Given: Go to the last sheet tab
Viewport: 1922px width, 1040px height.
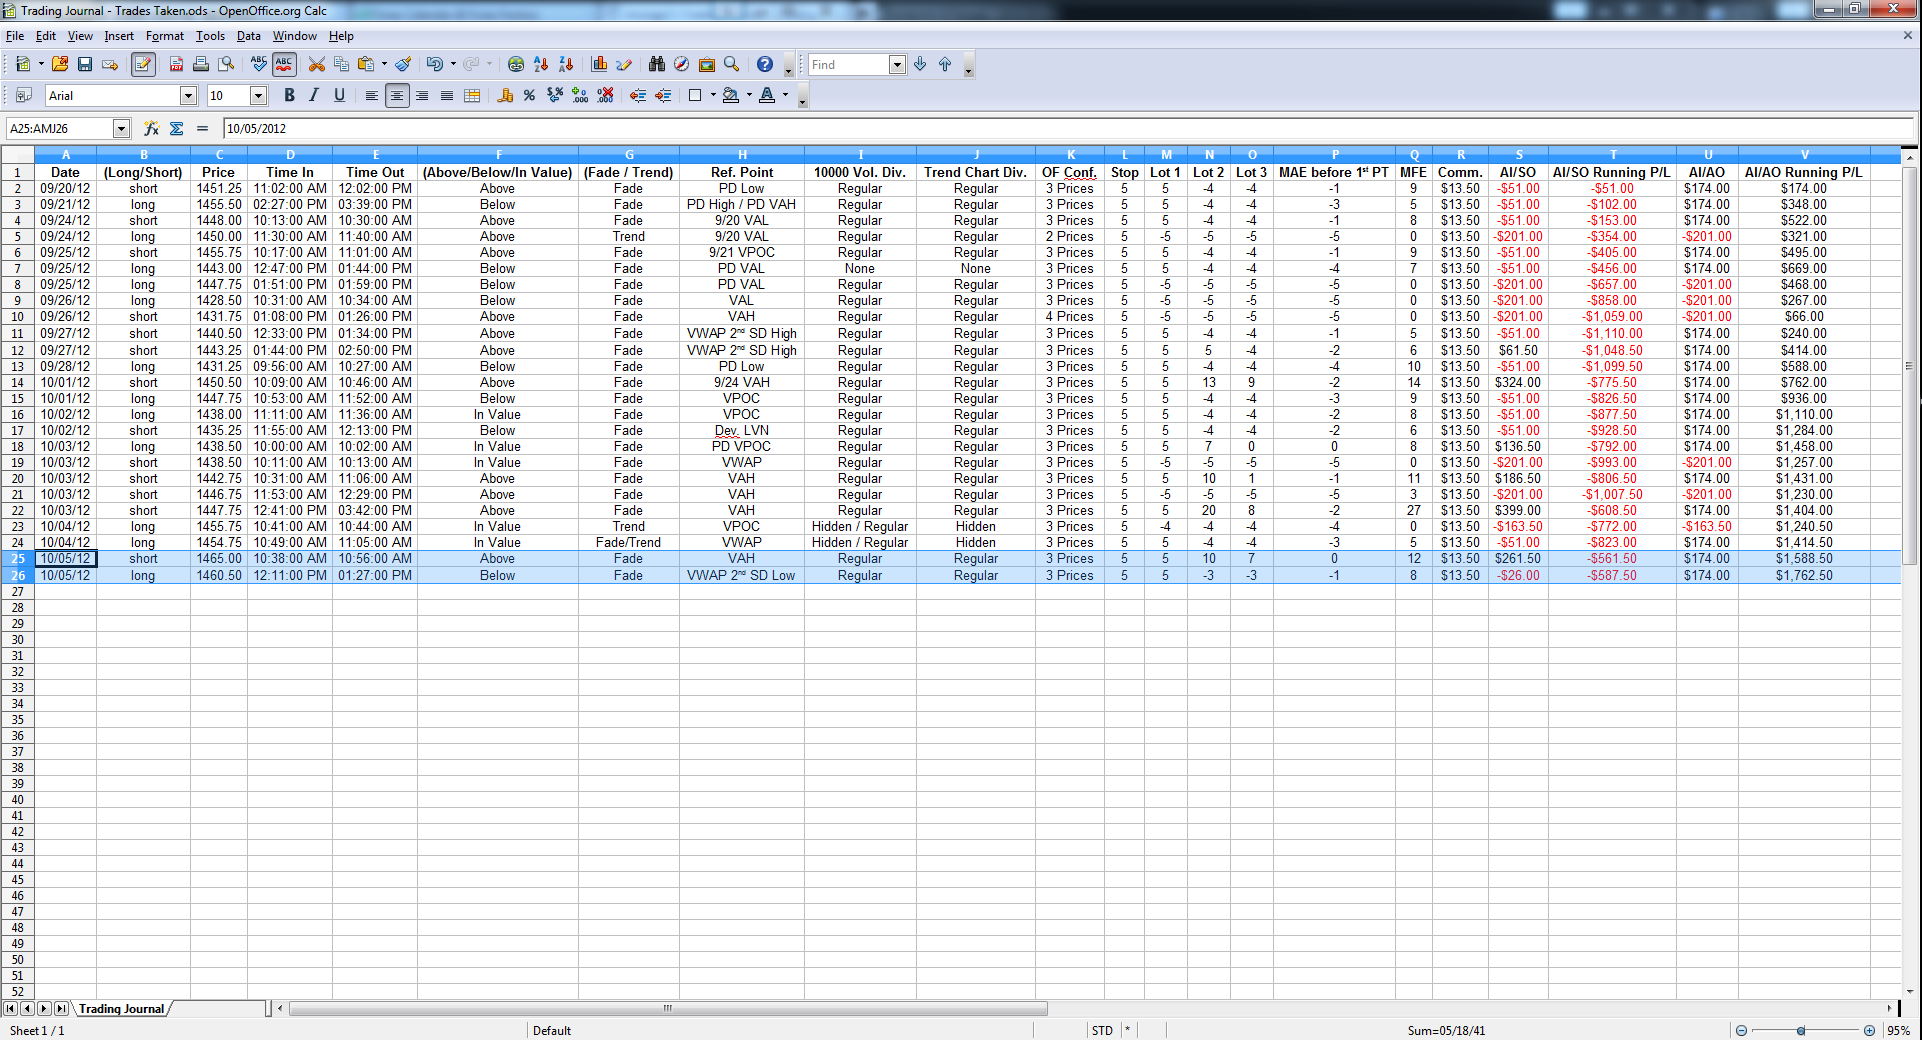Looking at the screenshot, I should [x=61, y=1008].
